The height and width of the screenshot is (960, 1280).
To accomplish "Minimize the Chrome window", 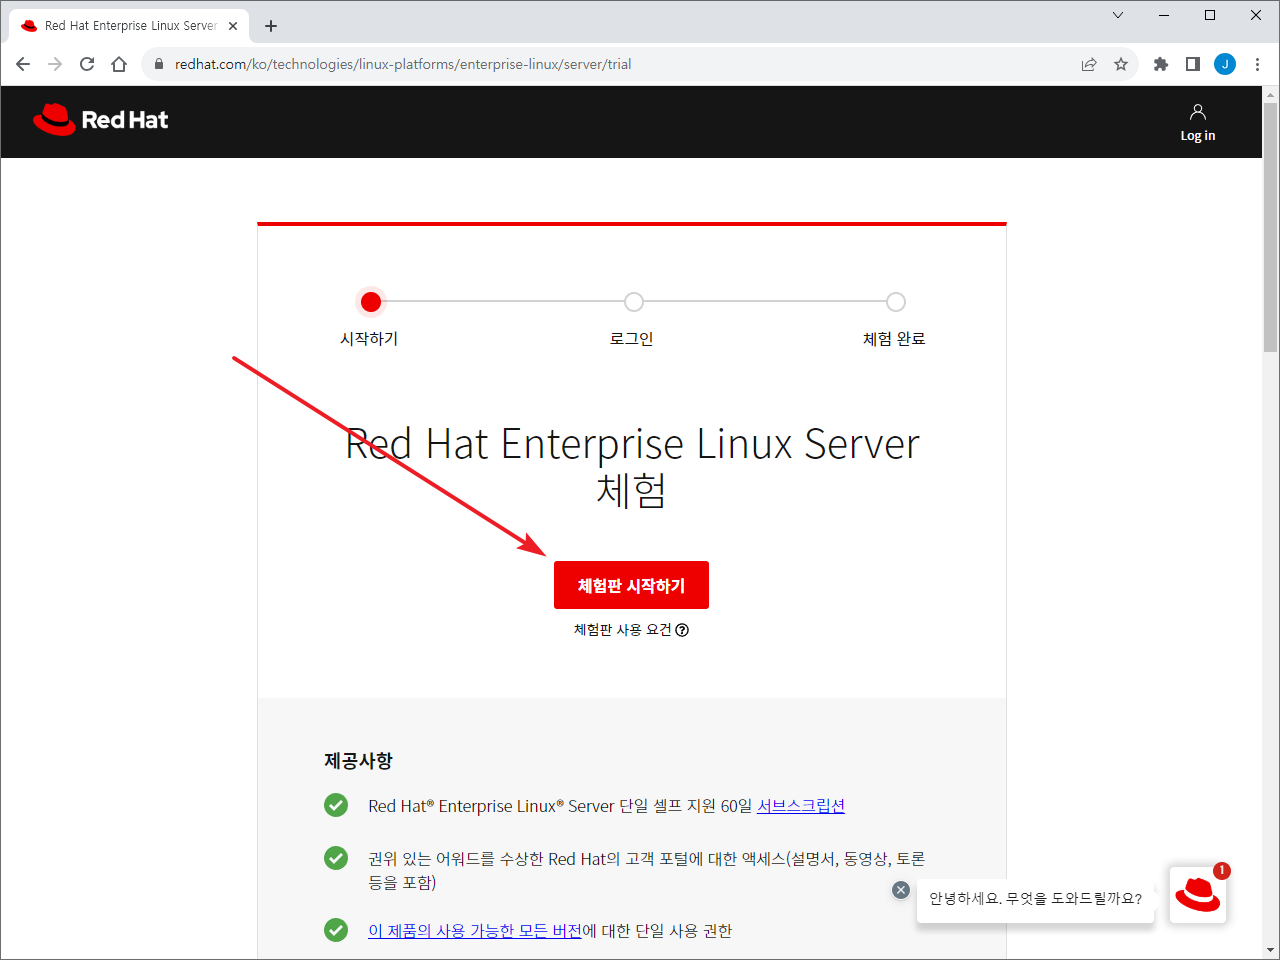I will [1164, 15].
